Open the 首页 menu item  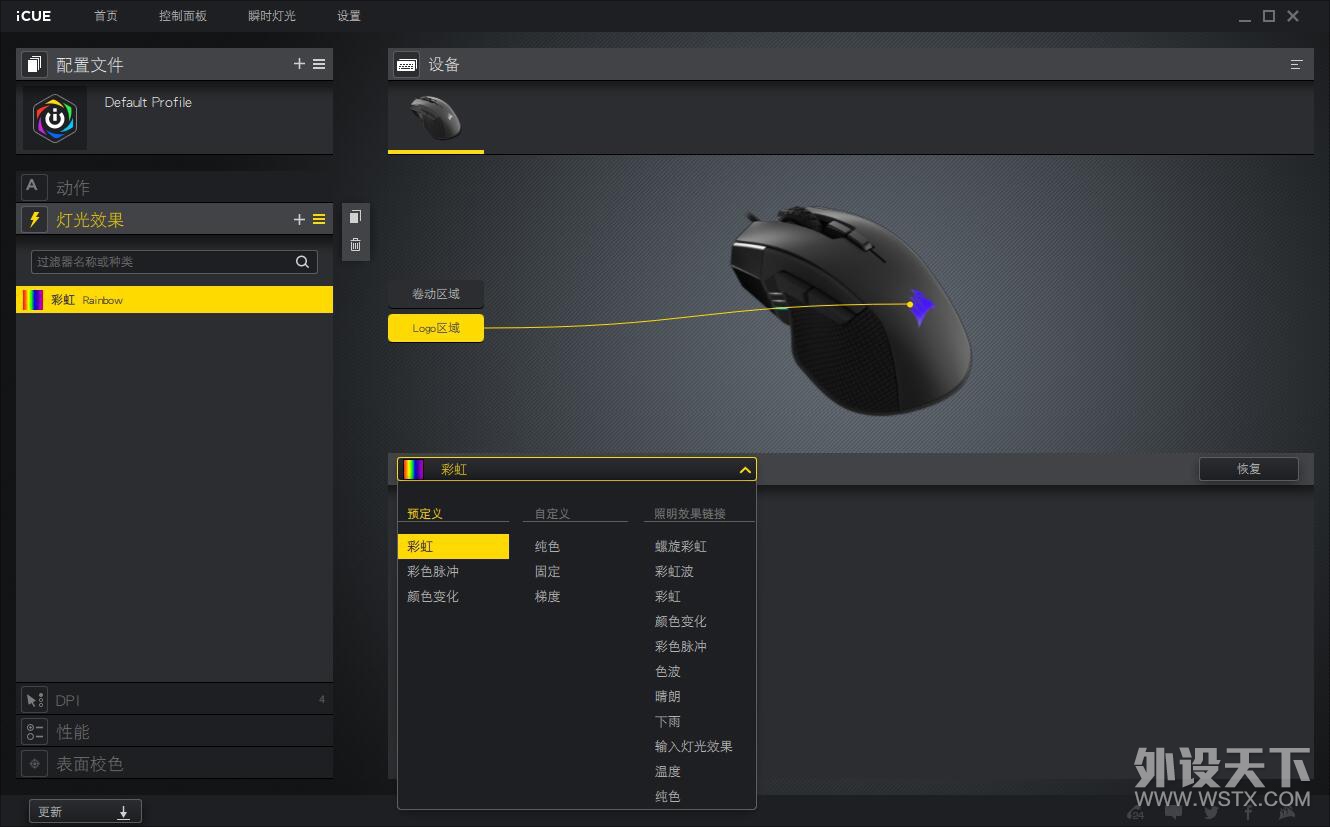(106, 16)
